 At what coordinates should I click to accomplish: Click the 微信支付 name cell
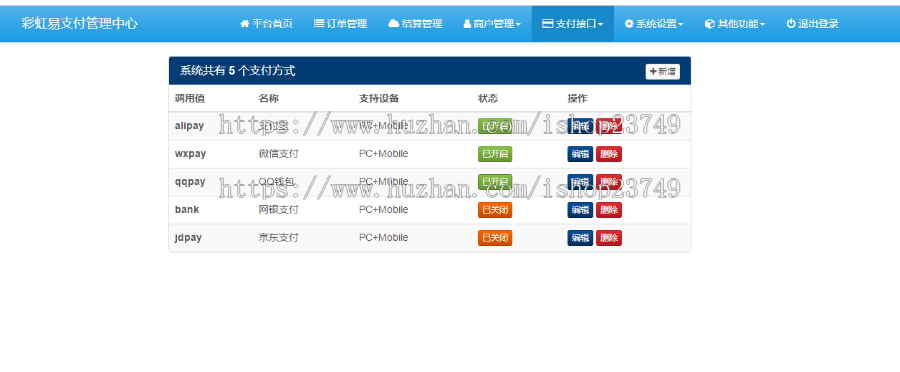coord(278,154)
